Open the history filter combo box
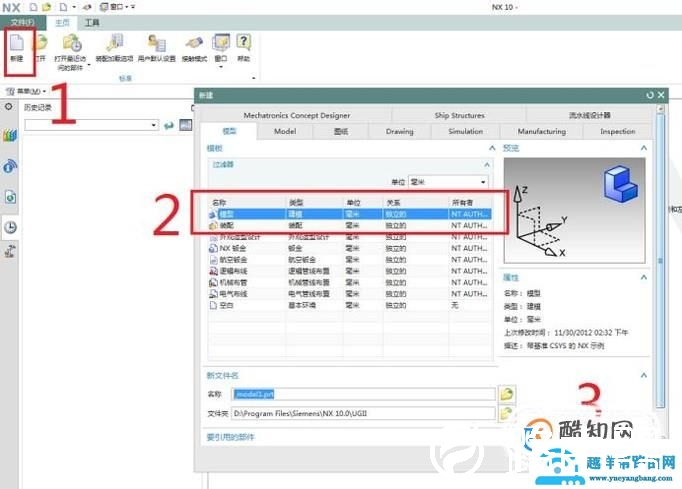682x489 pixels. click(x=91, y=125)
